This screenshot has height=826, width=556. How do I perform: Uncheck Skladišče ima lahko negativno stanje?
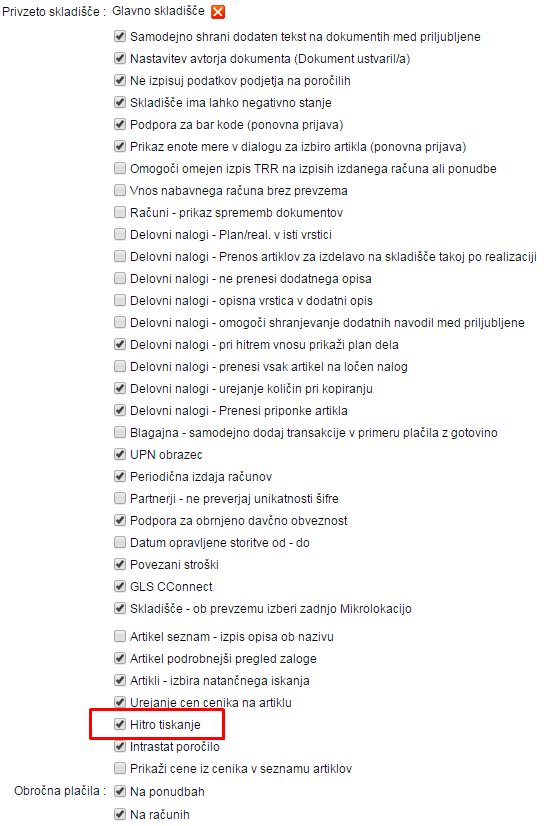click(x=120, y=102)
